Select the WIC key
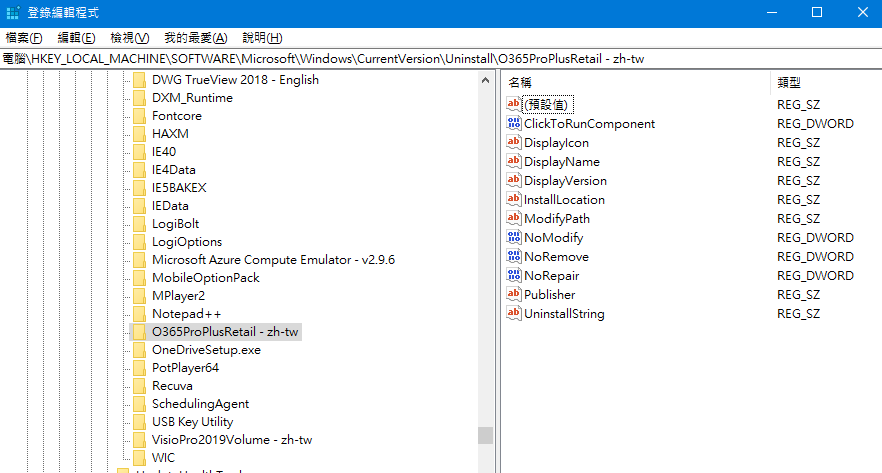Screen dimensions: 882x473 pyautogui.click(x=163, y=458)
